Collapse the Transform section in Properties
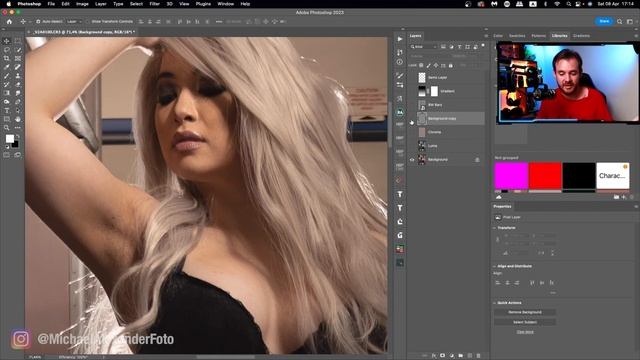The height and width of the screenshot is (360, 640). click(x=495, y=228)
